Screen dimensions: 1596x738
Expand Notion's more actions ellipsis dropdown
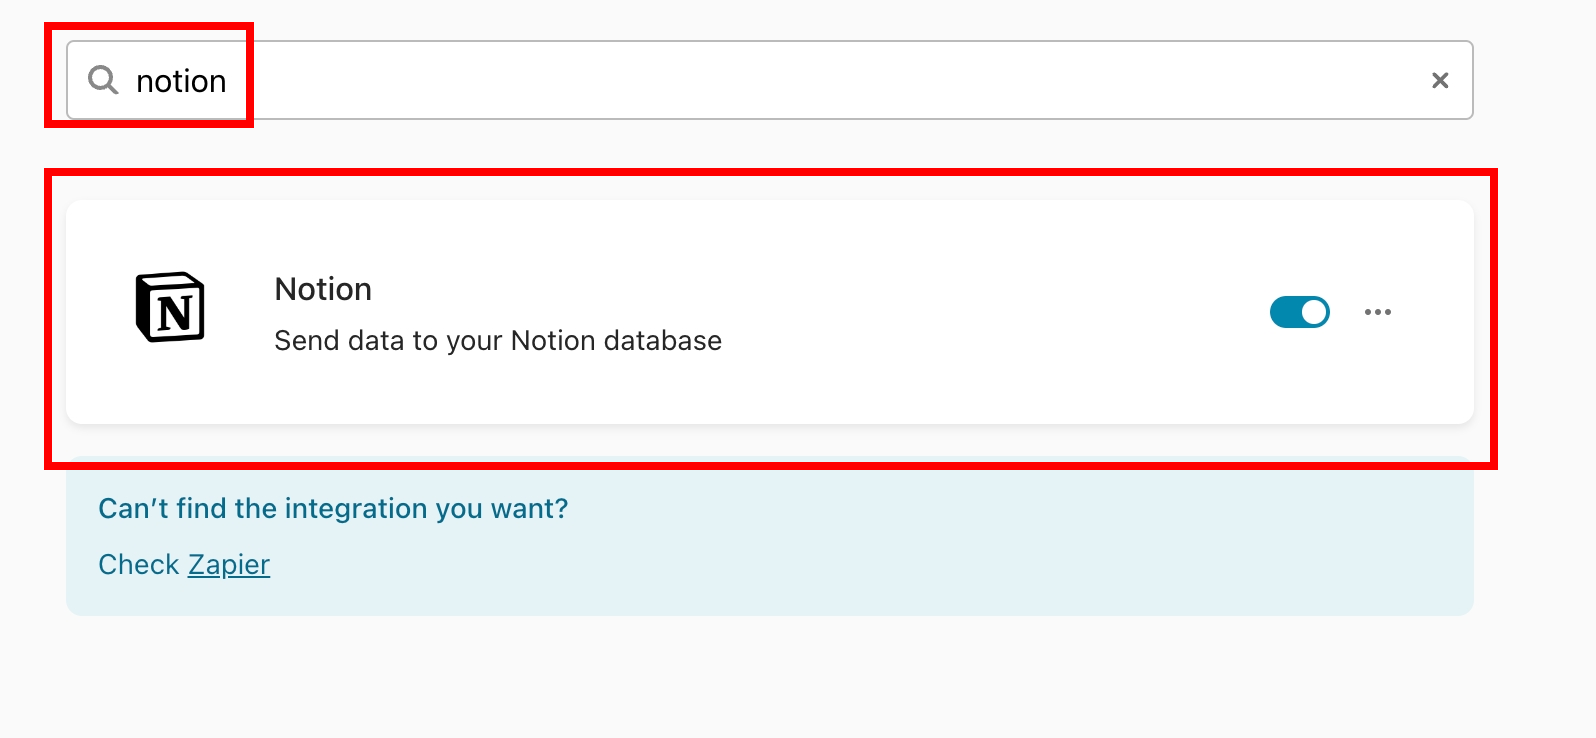(x=1378, y=312)
